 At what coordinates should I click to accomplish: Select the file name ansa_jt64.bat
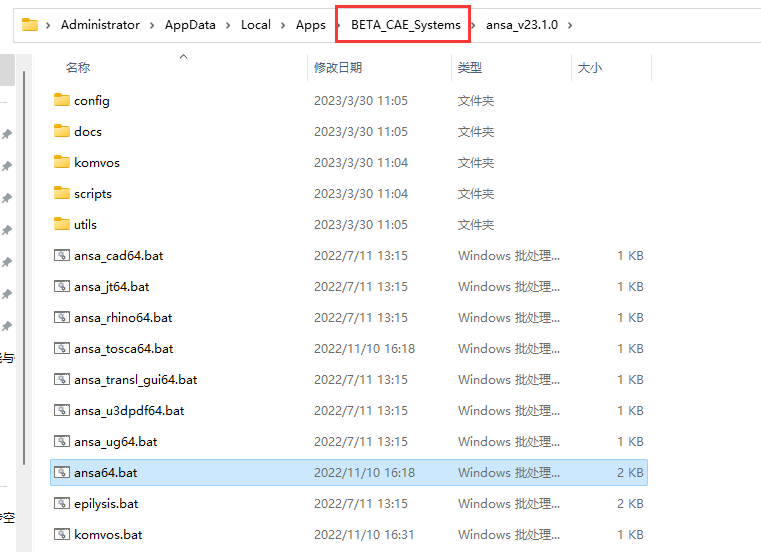point(112,286)
